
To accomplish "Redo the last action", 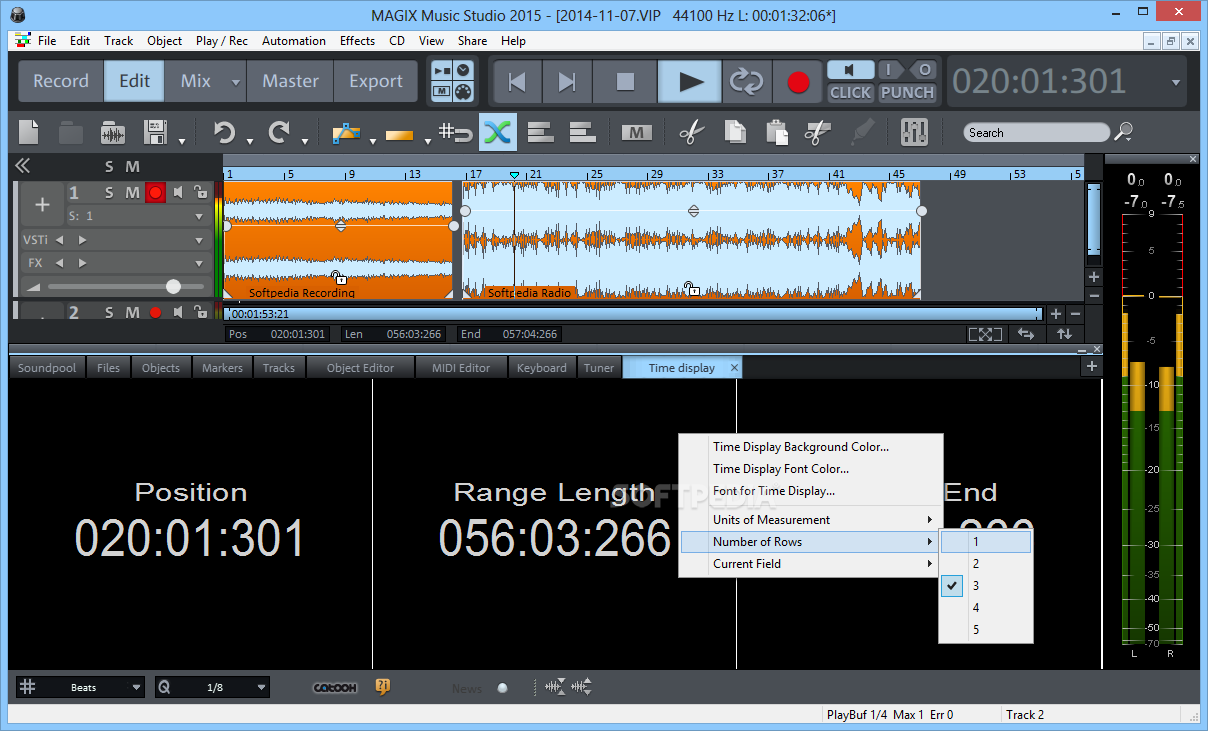I will click(279, 132).
